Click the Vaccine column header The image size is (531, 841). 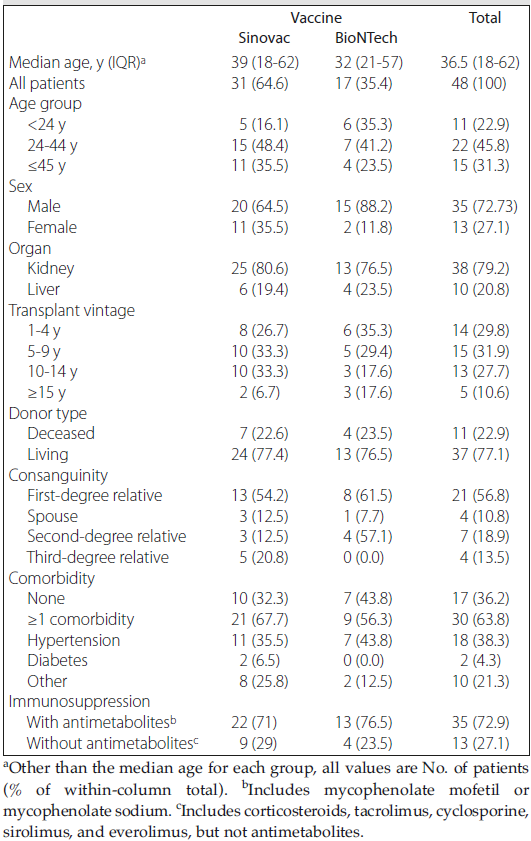[x=316, y=18]
